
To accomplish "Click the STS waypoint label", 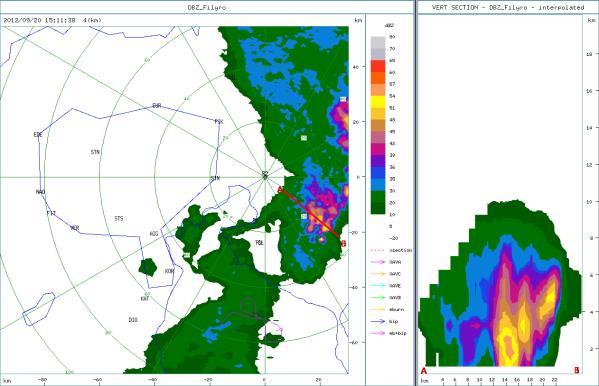I will [x=119, y=218].
